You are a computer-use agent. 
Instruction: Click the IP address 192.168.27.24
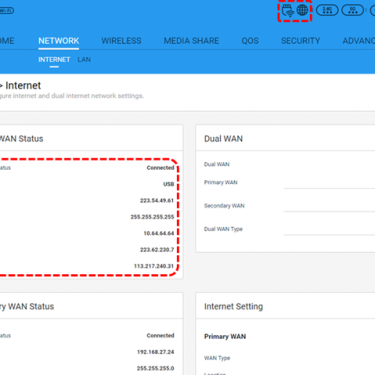[x=156, y=352]
